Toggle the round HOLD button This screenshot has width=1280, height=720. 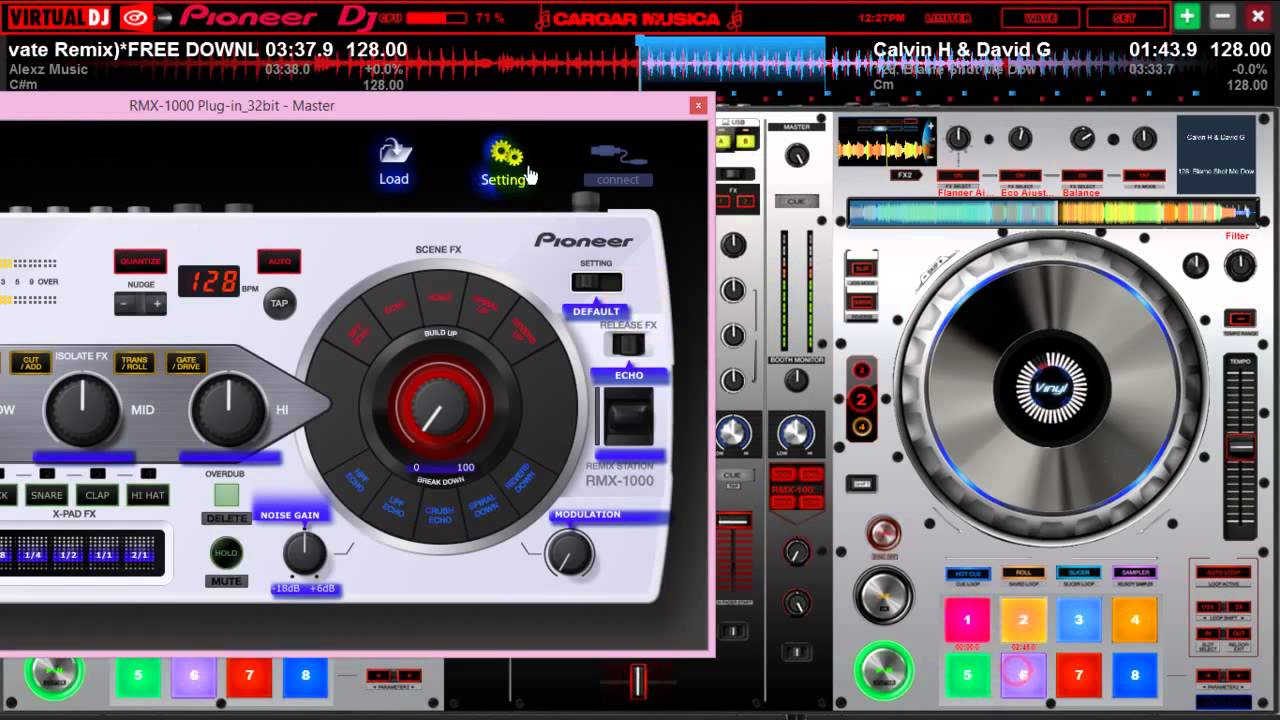[x=226, y=553]
